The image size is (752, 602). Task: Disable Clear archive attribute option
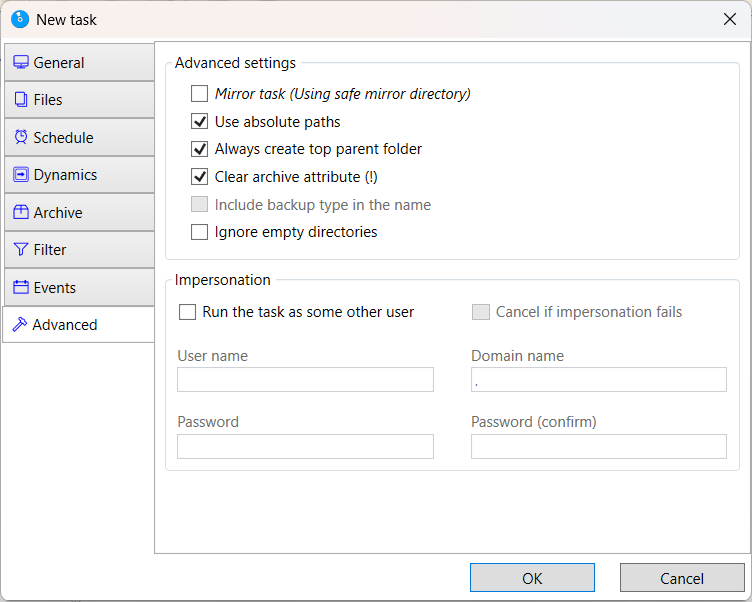tap(199, 177)
